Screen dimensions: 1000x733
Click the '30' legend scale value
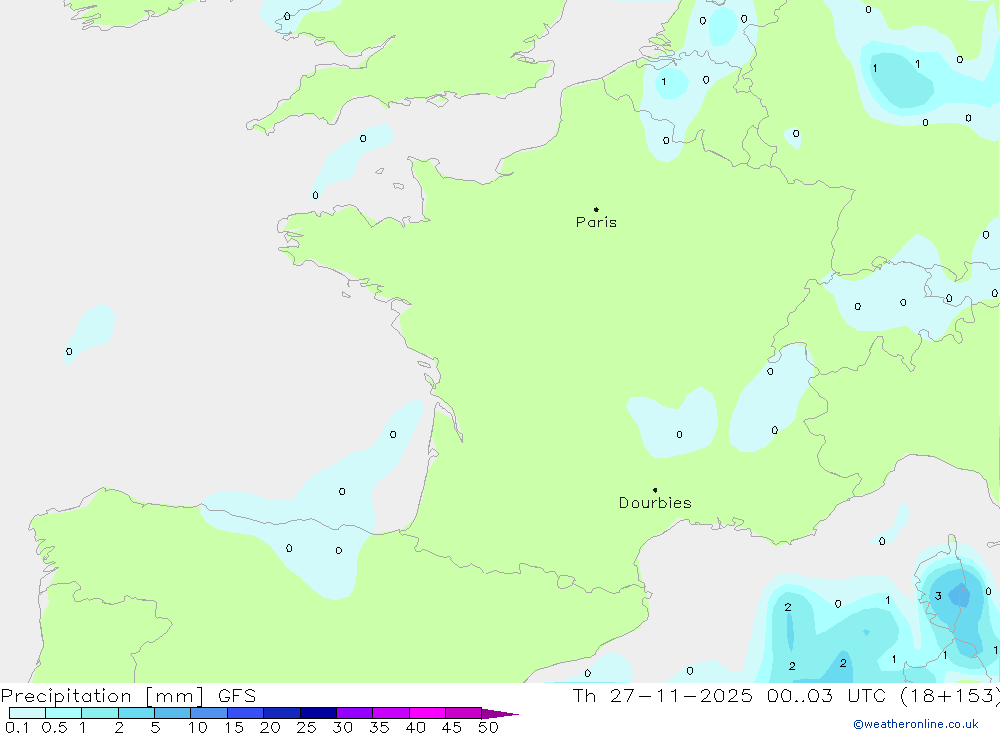[x=343, y=727]
